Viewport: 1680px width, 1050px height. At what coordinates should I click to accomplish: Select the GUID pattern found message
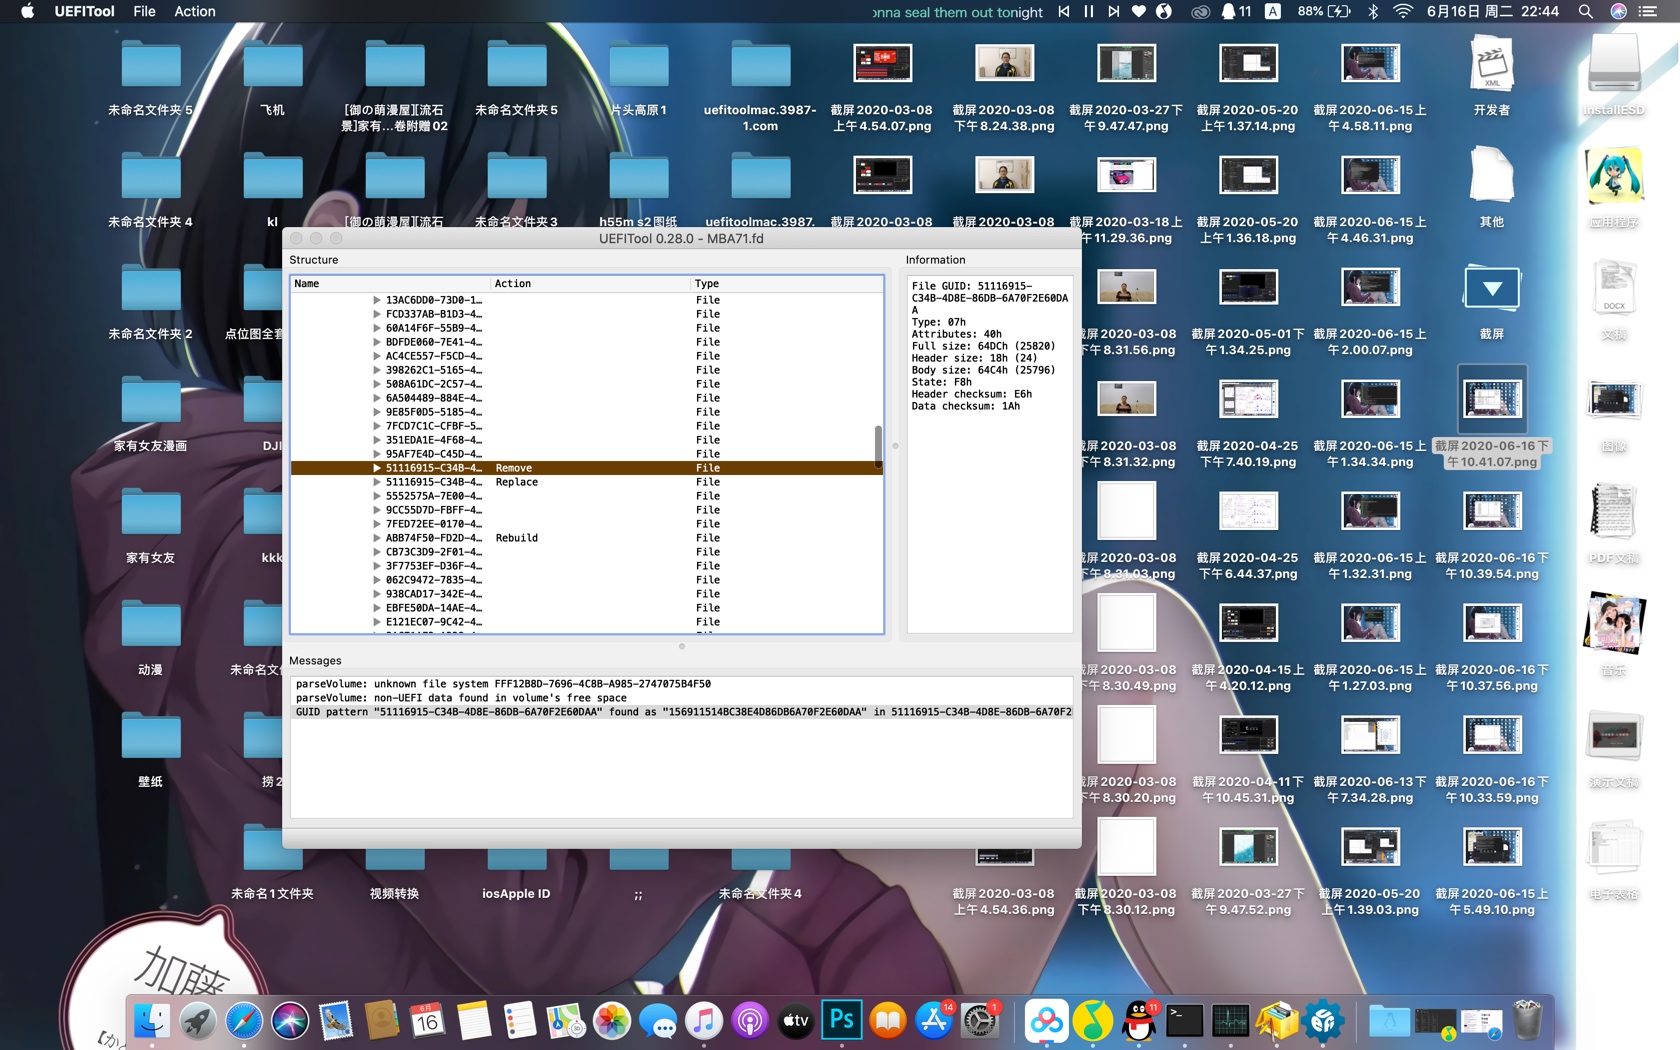coord(682,712)
